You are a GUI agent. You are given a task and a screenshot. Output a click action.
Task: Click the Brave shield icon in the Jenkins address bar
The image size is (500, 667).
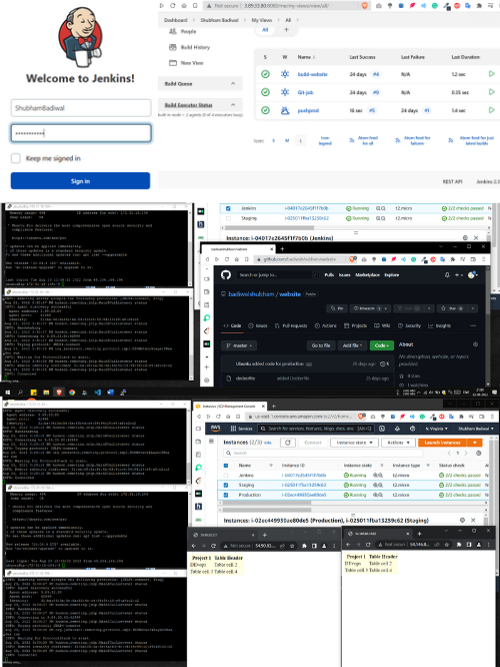(365, 6)
